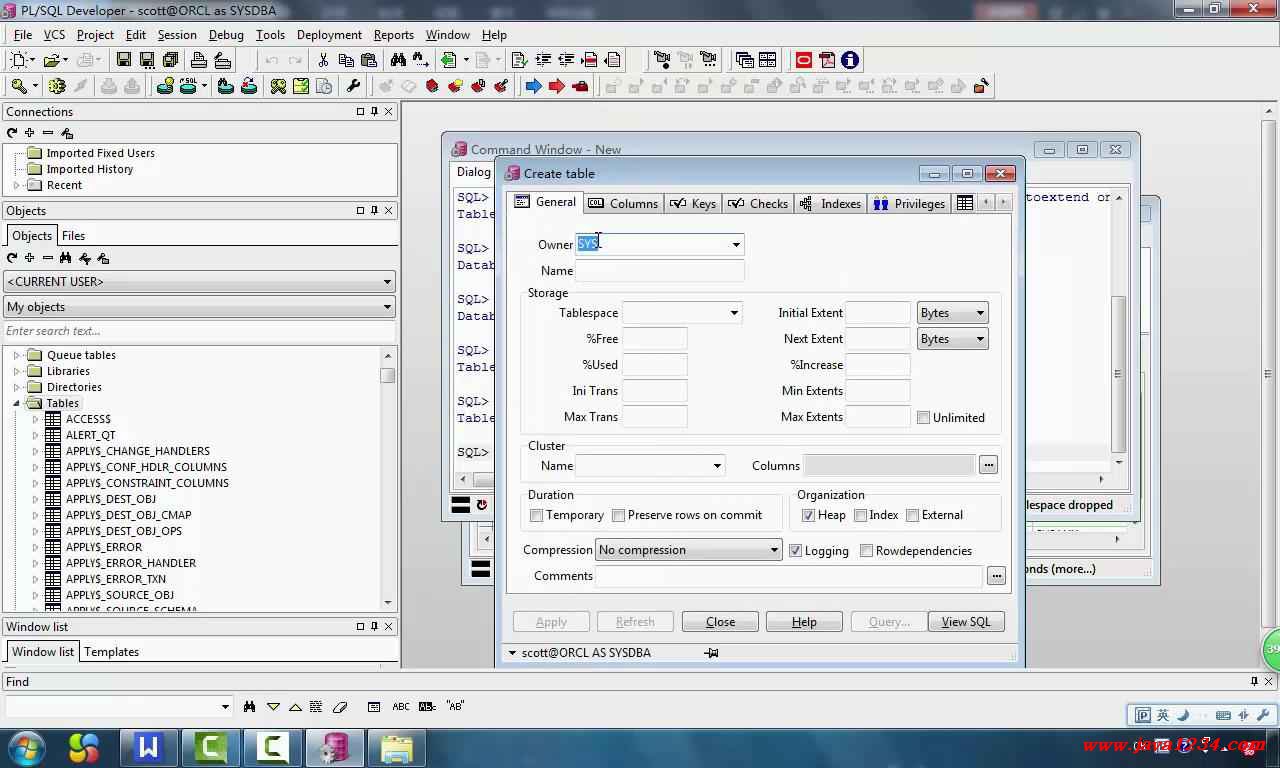The height and width of the screenshot is (768, 1280).
Task: Click the Save All stacked disks icon
Action: (x=169, y=60)
